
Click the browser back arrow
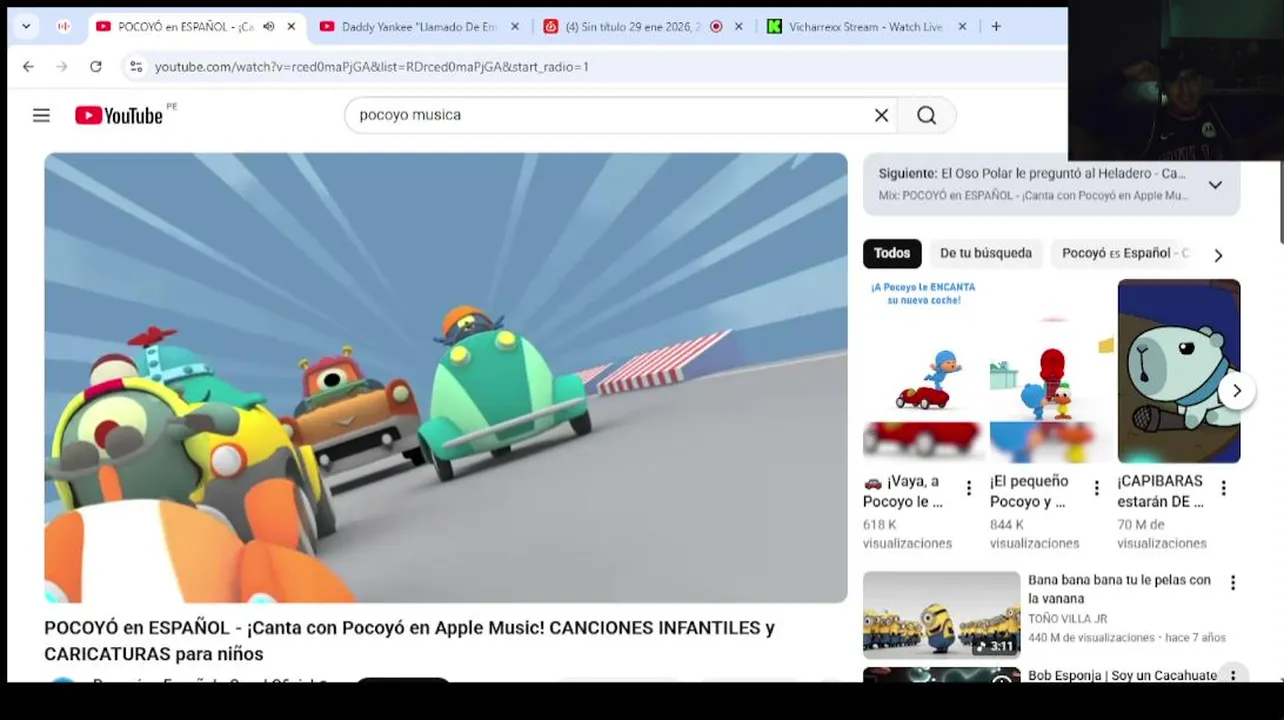point(28,67)
